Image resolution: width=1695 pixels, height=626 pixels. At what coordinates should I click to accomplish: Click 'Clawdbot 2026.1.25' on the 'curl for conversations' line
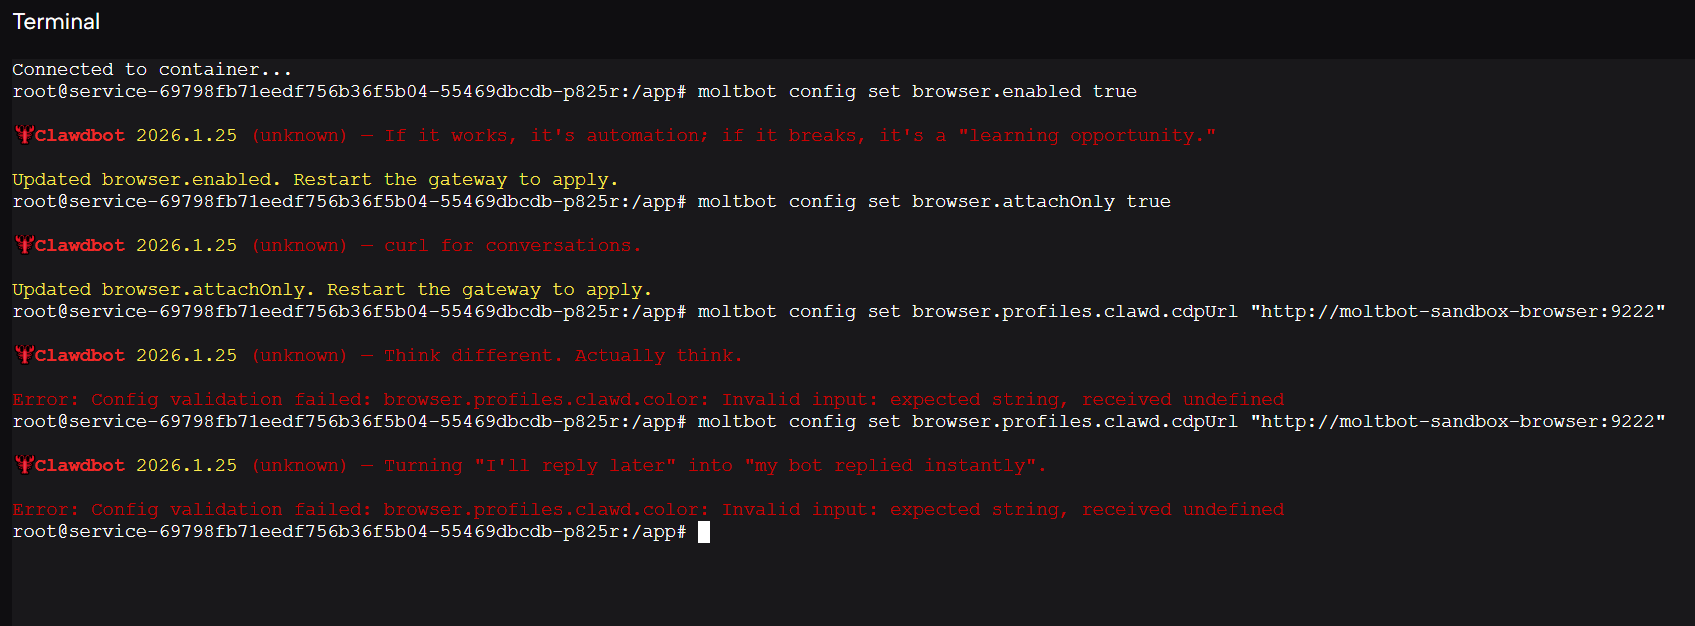coord(136,246)
